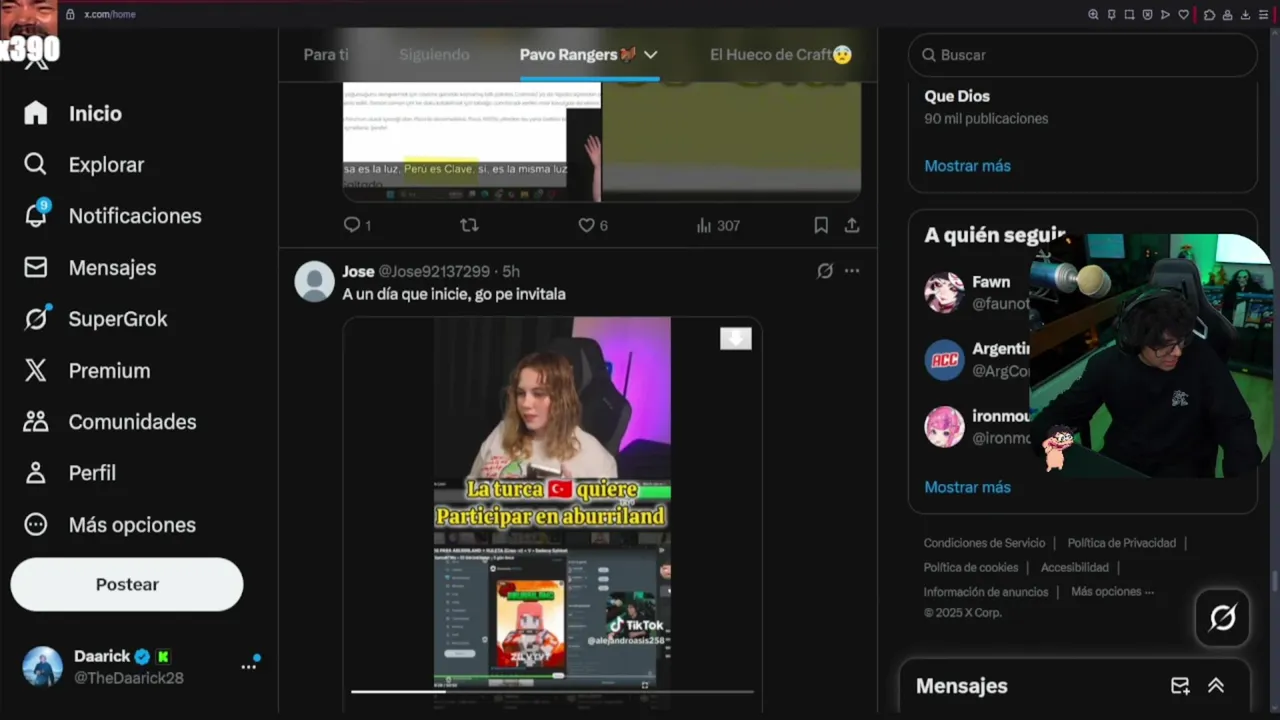
Task: Reply to the post with 1 comment
Action: click(357, 226)
